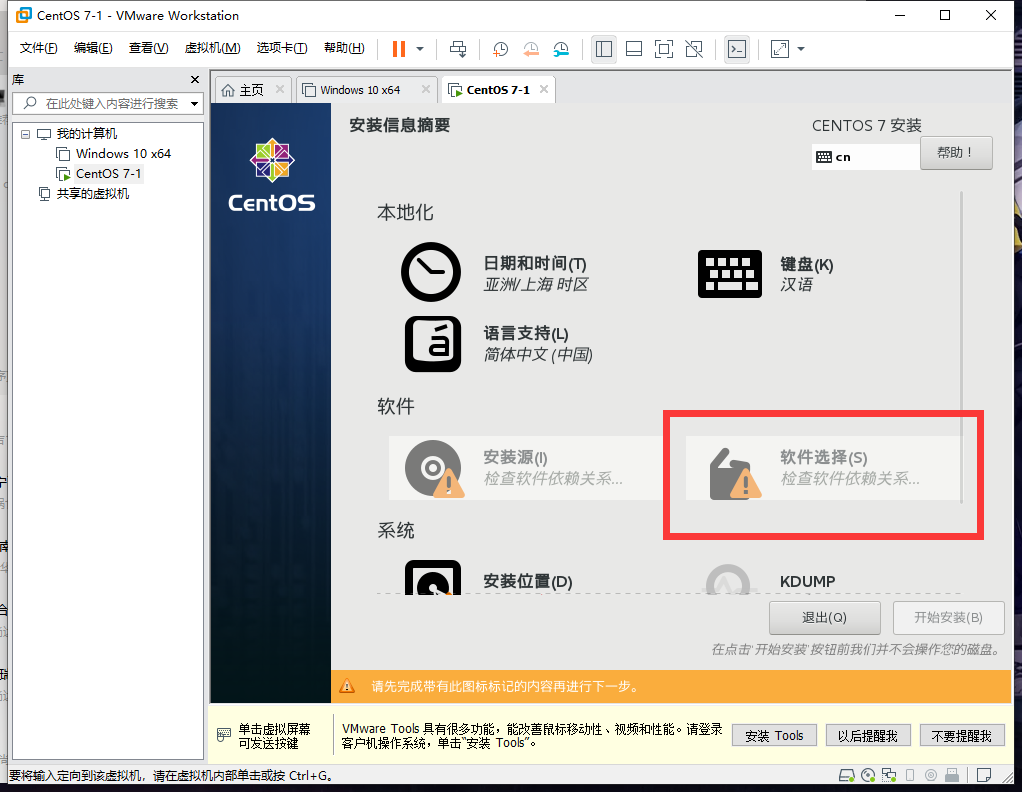The image size is (1022, 792).
Task: Click the 退出(Q) button
Action: pos(825,617)
